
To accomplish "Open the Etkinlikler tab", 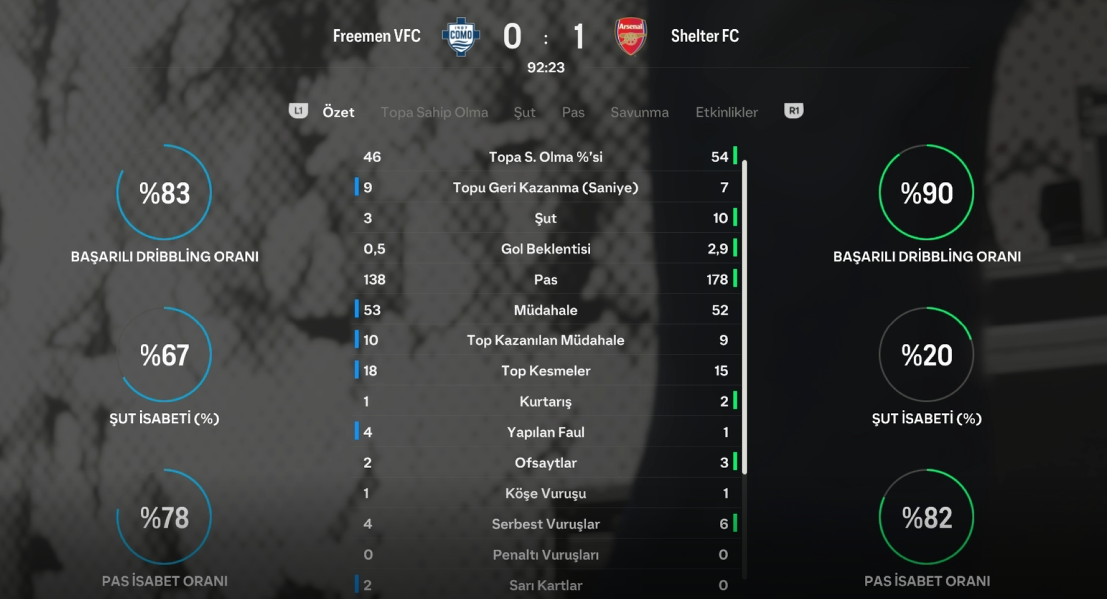I will pyautogui.click(x=726, y=112).
